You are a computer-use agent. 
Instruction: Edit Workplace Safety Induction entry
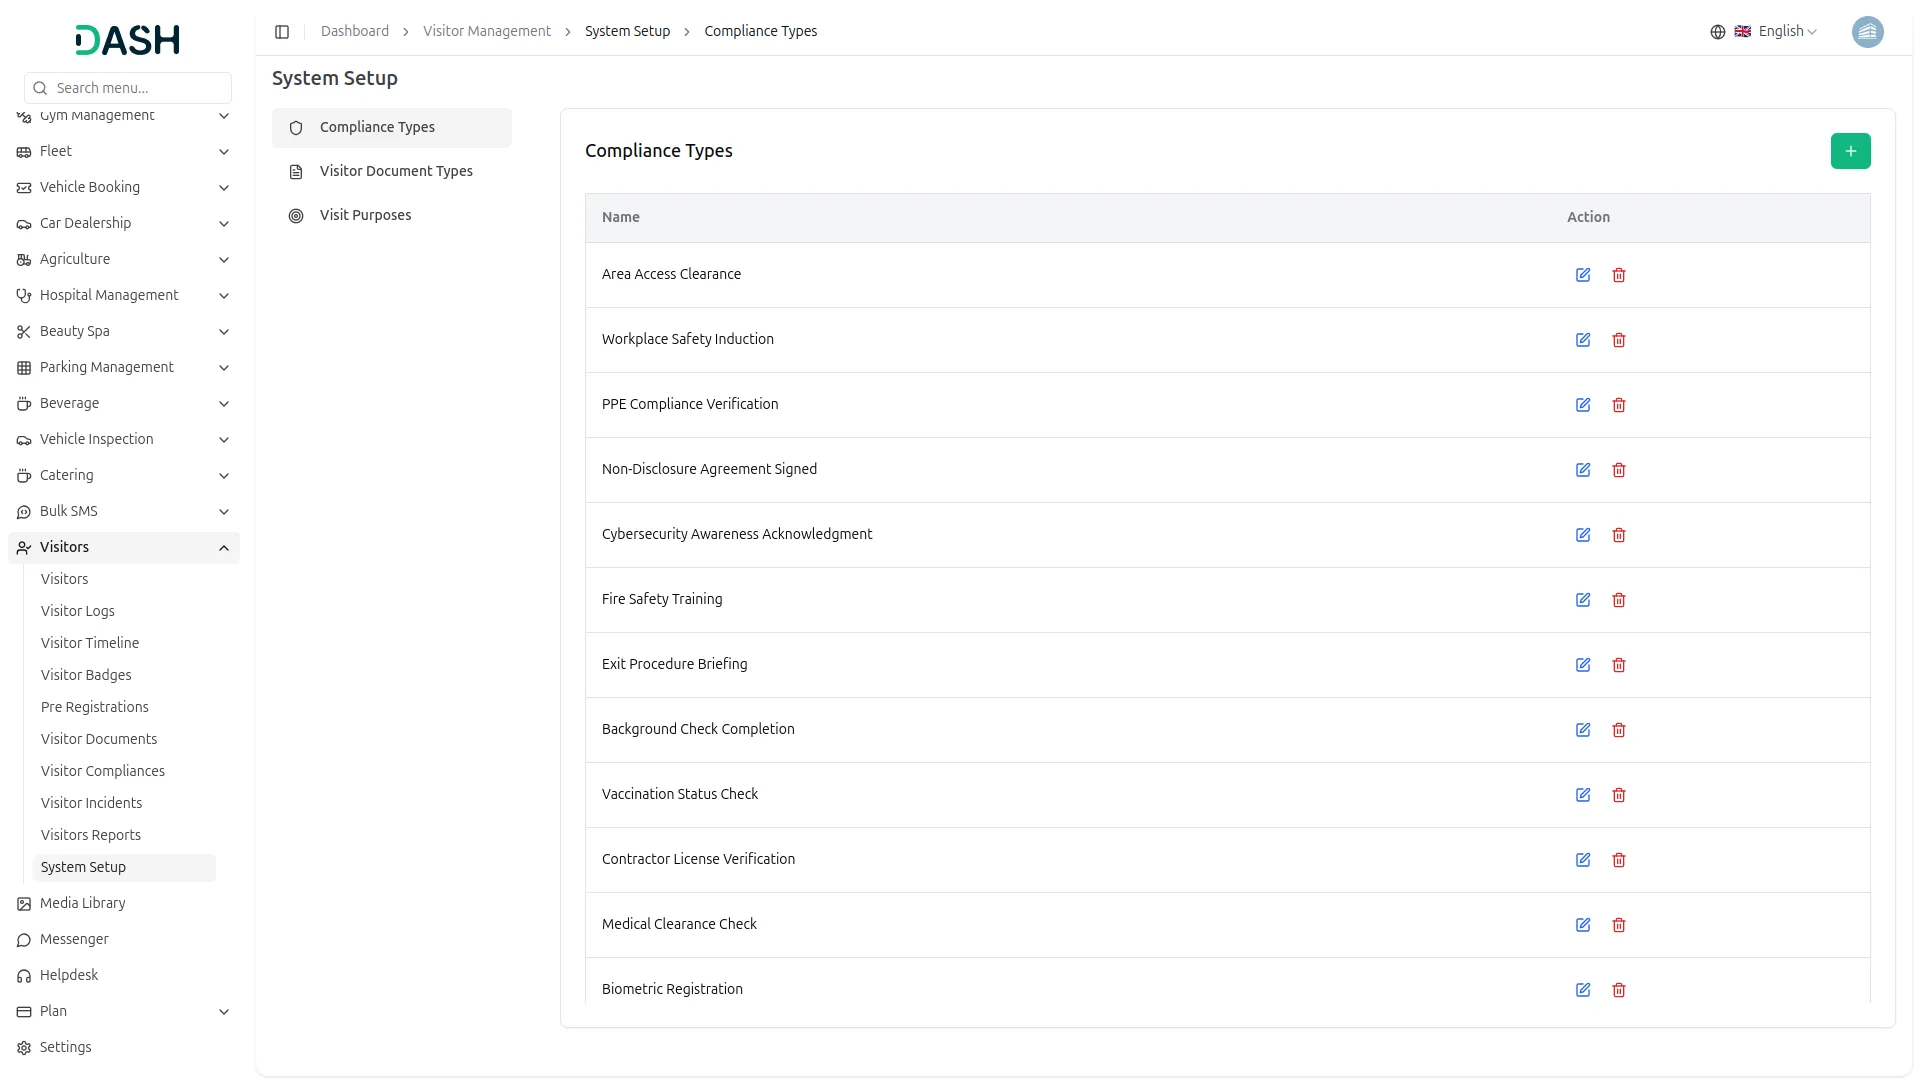[1583, 340]
